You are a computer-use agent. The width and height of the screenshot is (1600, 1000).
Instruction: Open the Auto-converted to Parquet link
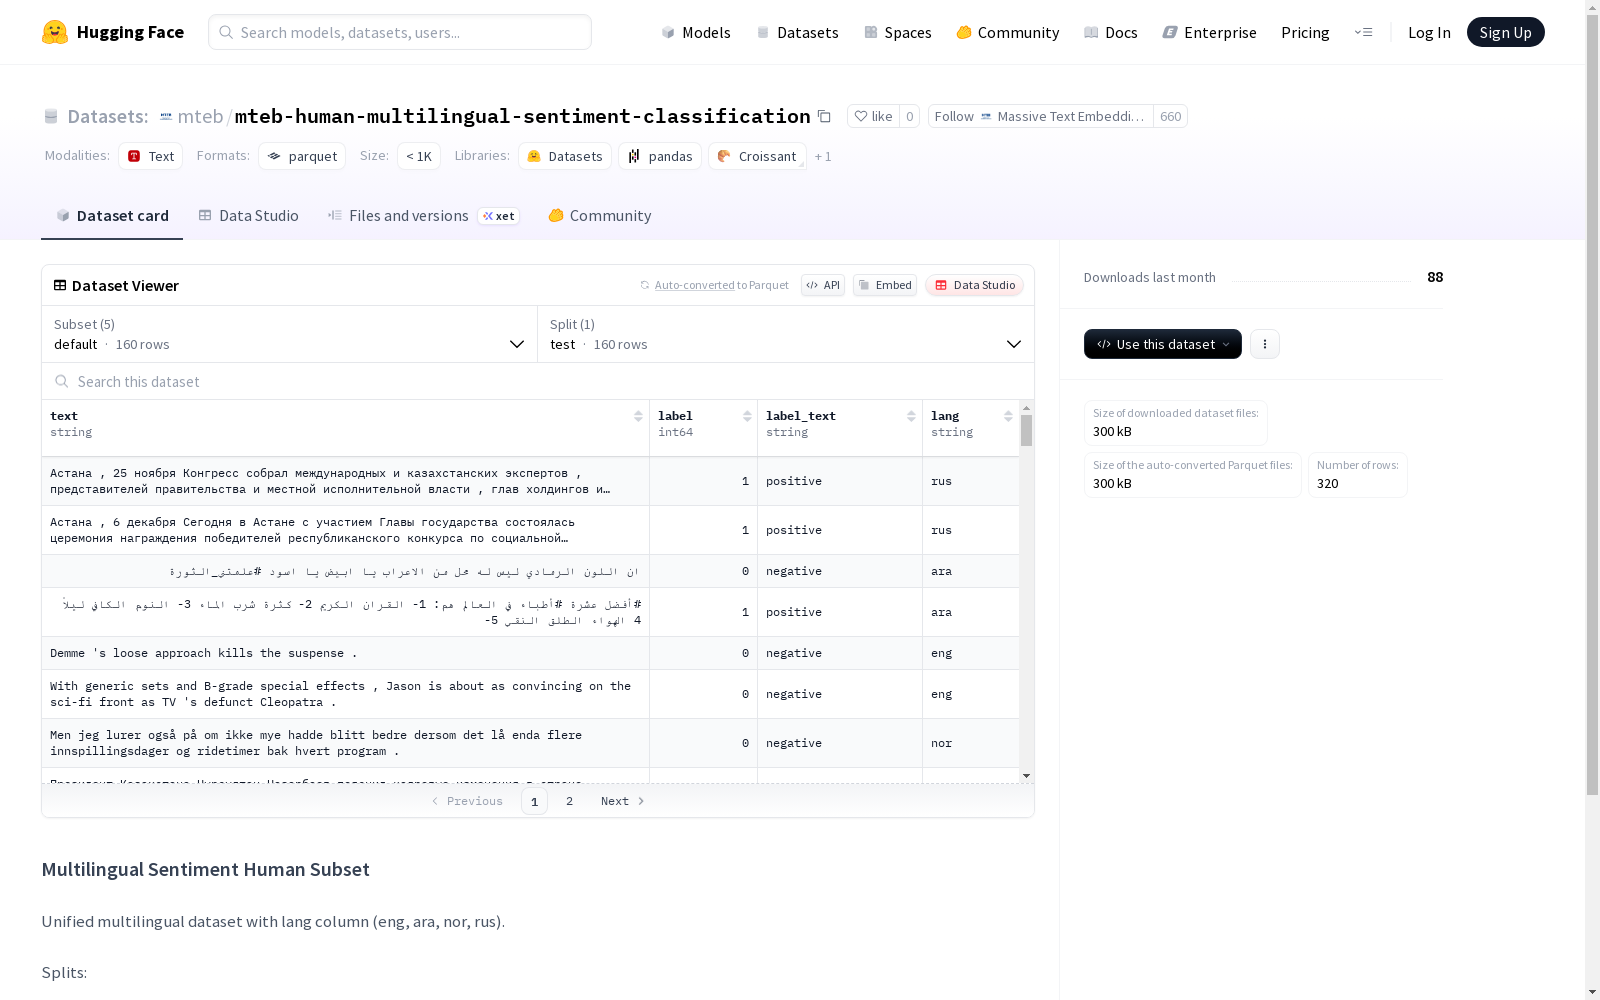tap(714, 285)
